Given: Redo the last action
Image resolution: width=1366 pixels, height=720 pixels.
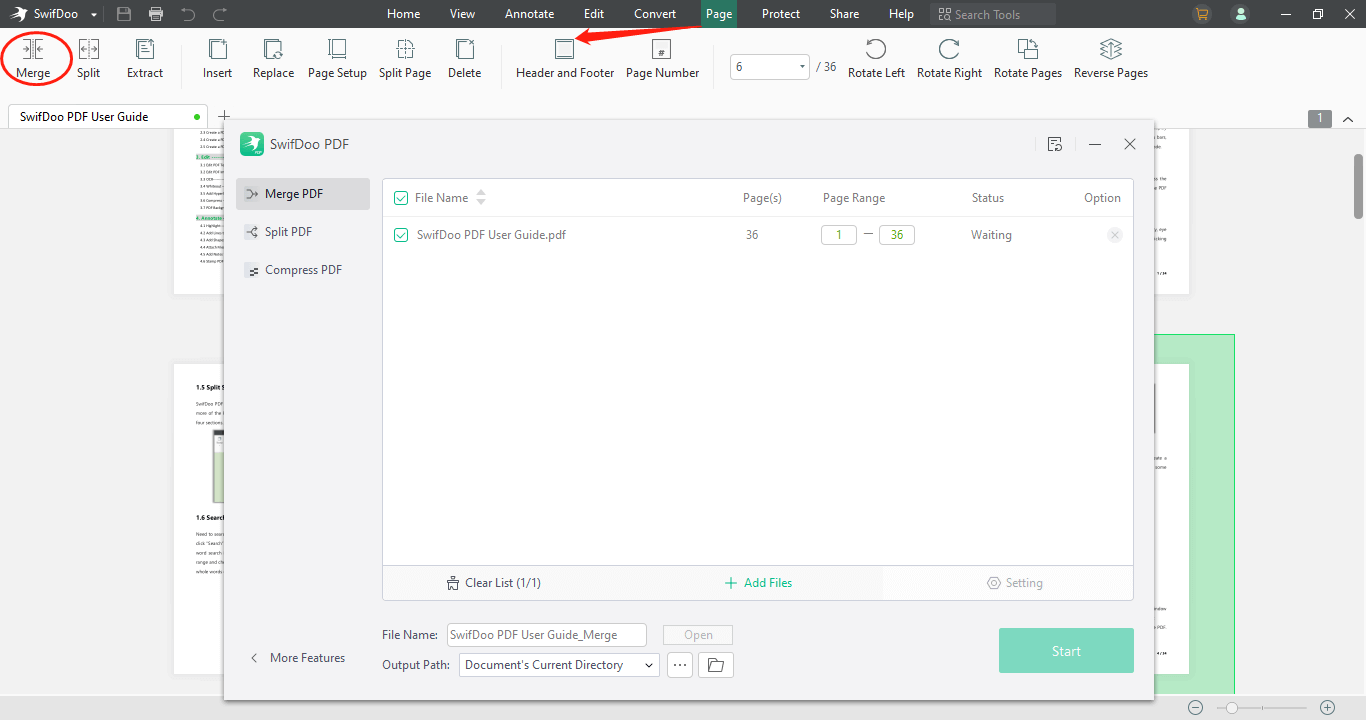Looking at the screenshot, I should pyautogui.click(x=220, y=14).
